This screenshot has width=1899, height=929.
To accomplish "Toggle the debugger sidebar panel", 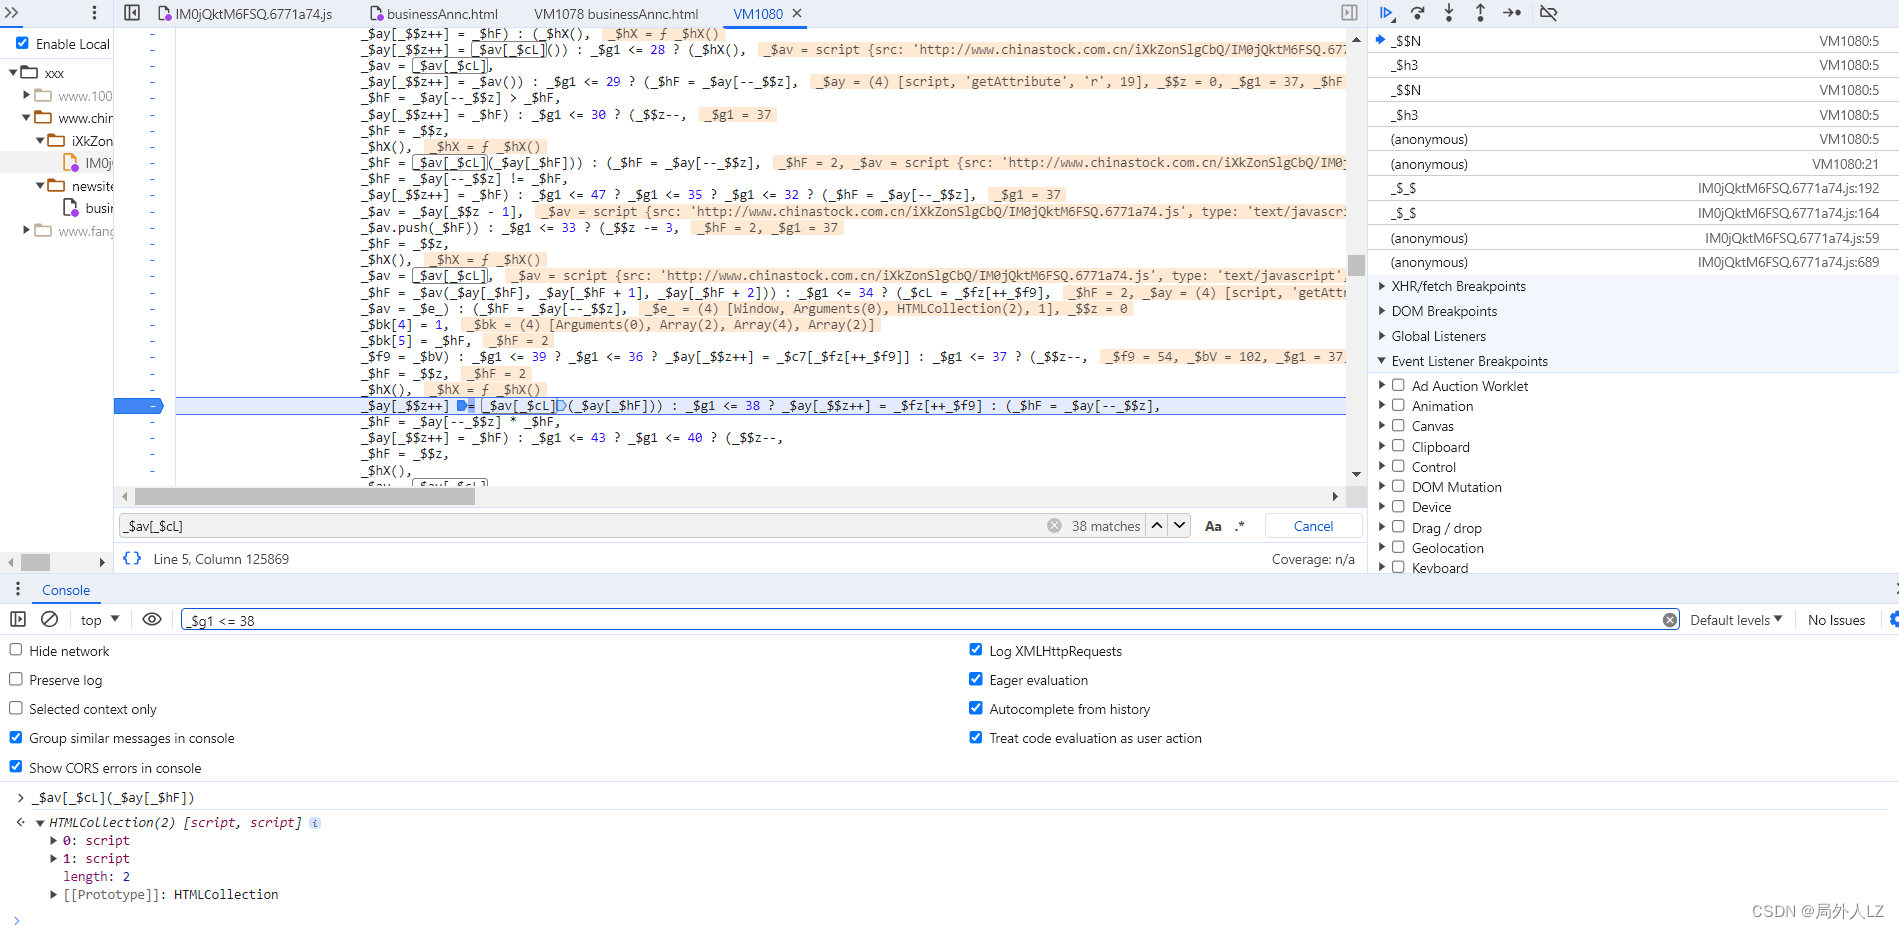I will 1349,13.
